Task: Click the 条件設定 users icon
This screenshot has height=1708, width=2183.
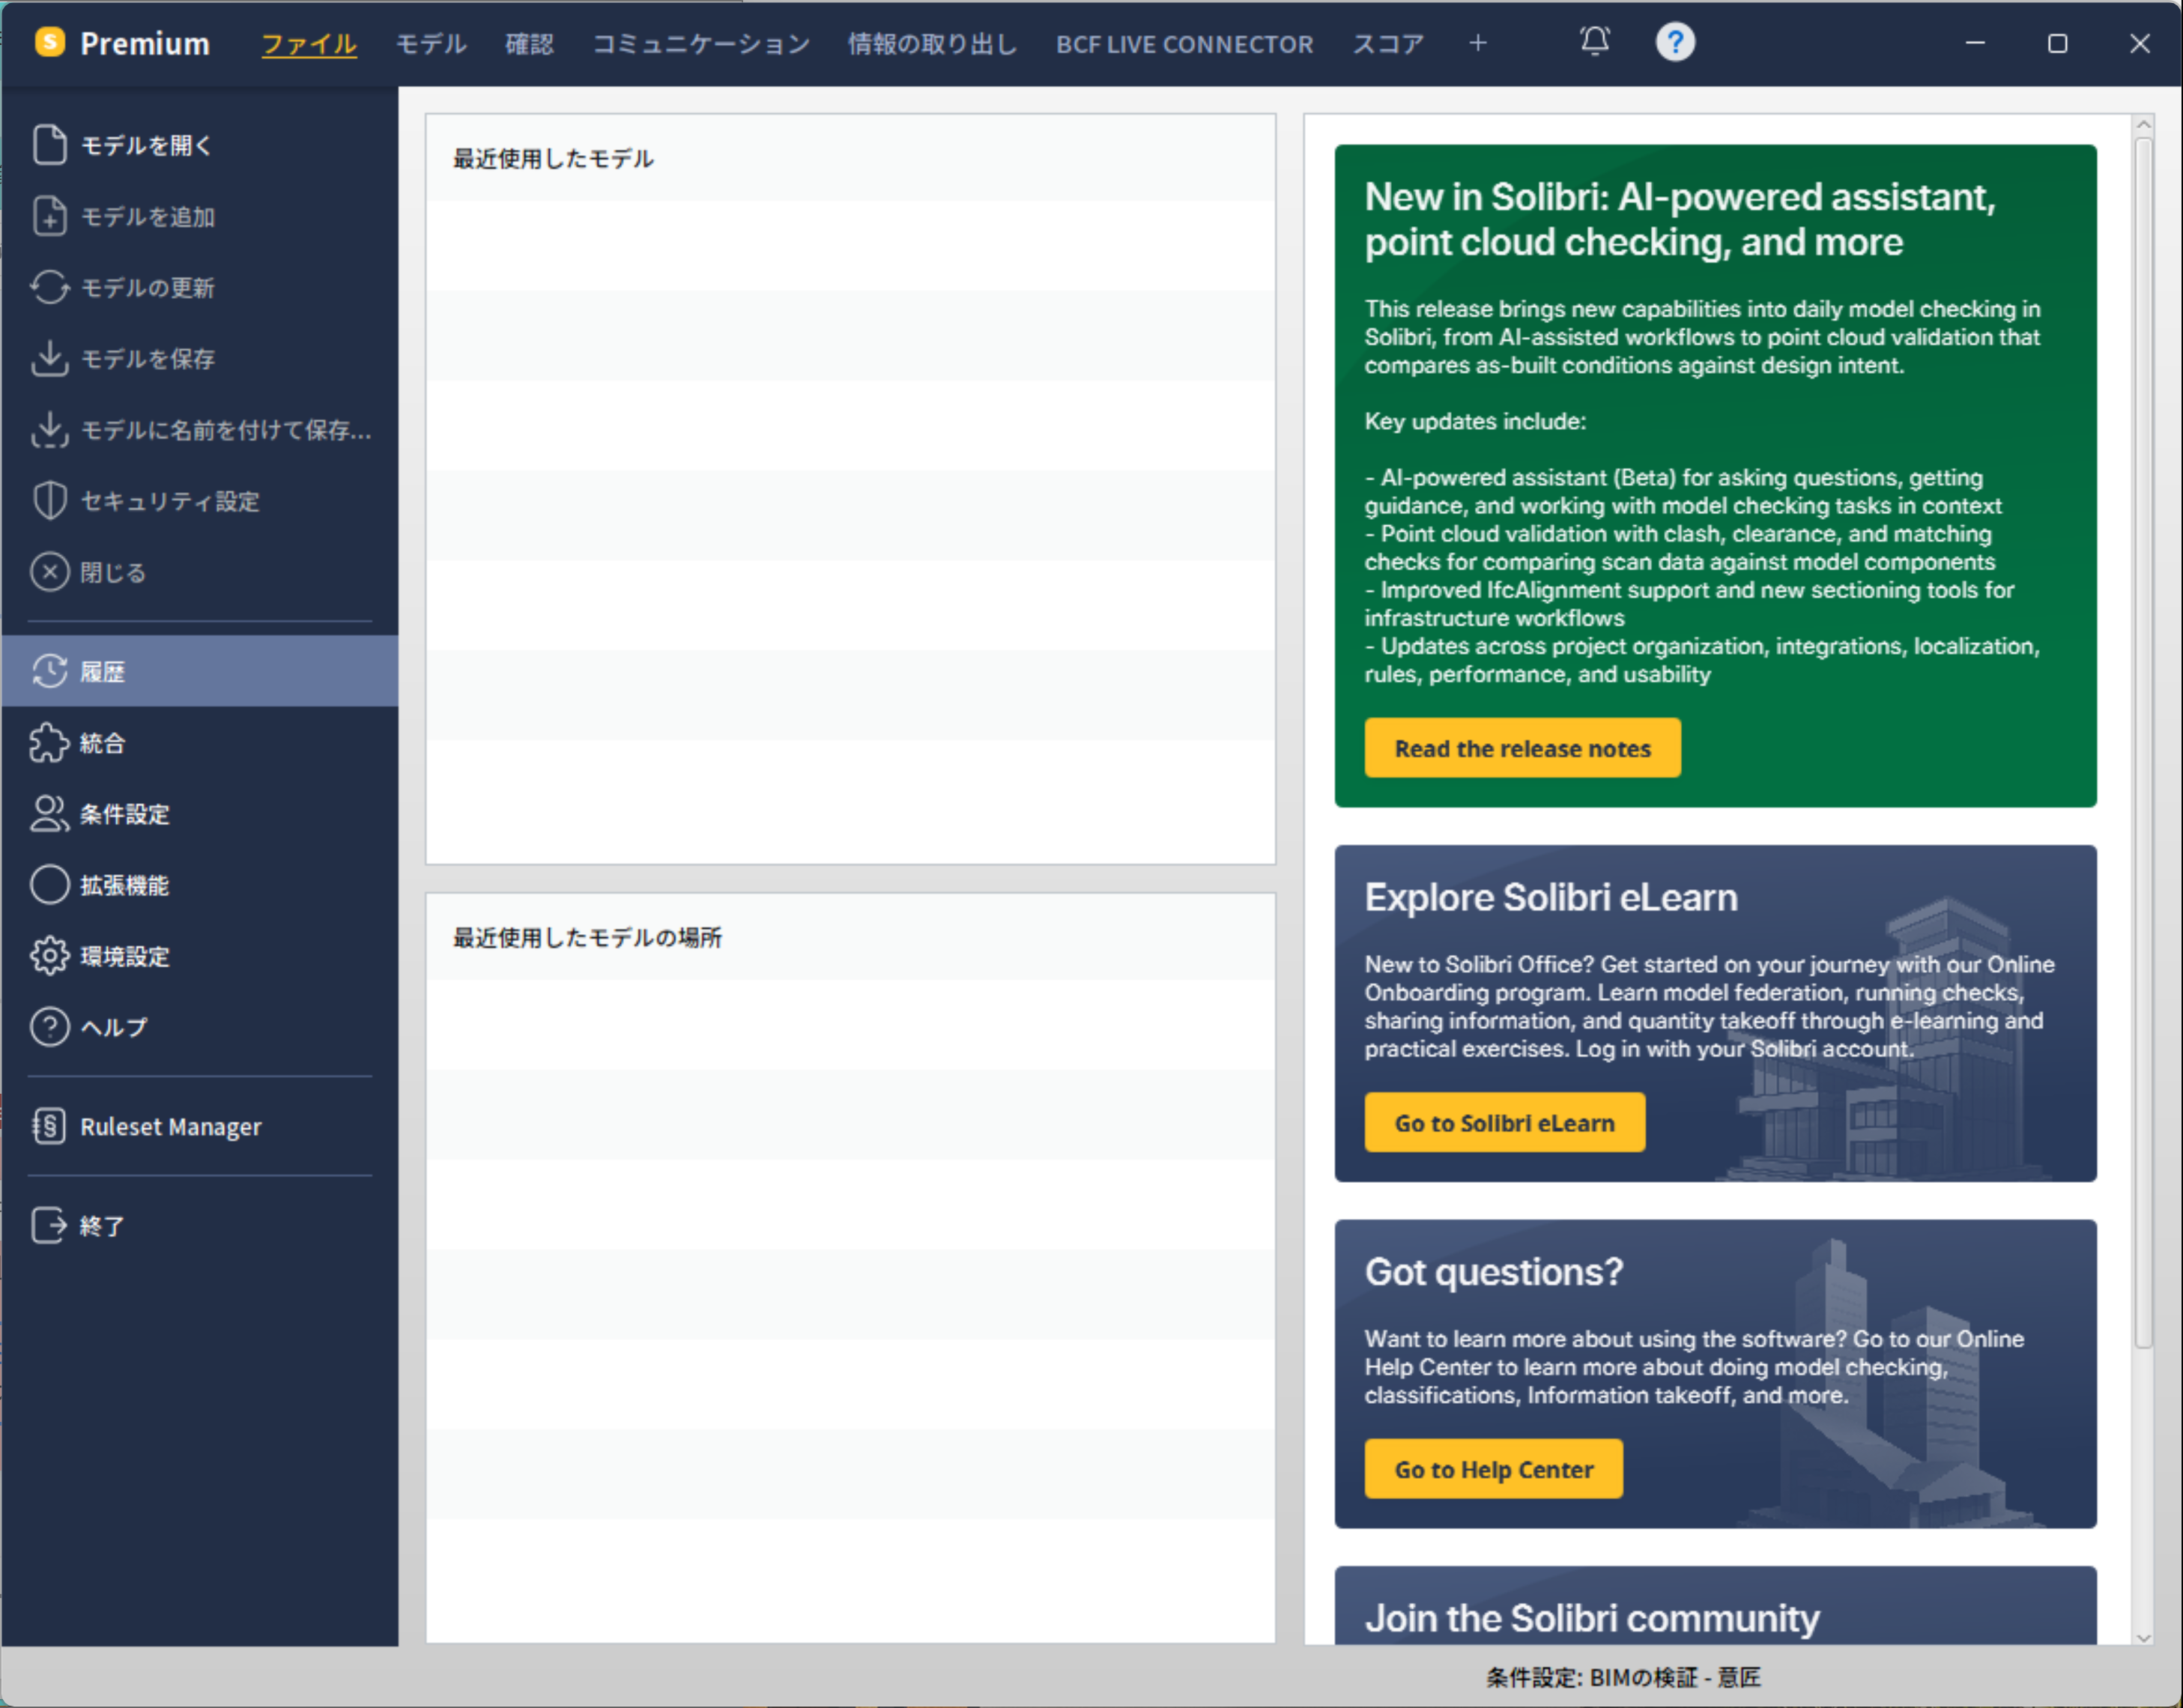Action: coord(49,813)
